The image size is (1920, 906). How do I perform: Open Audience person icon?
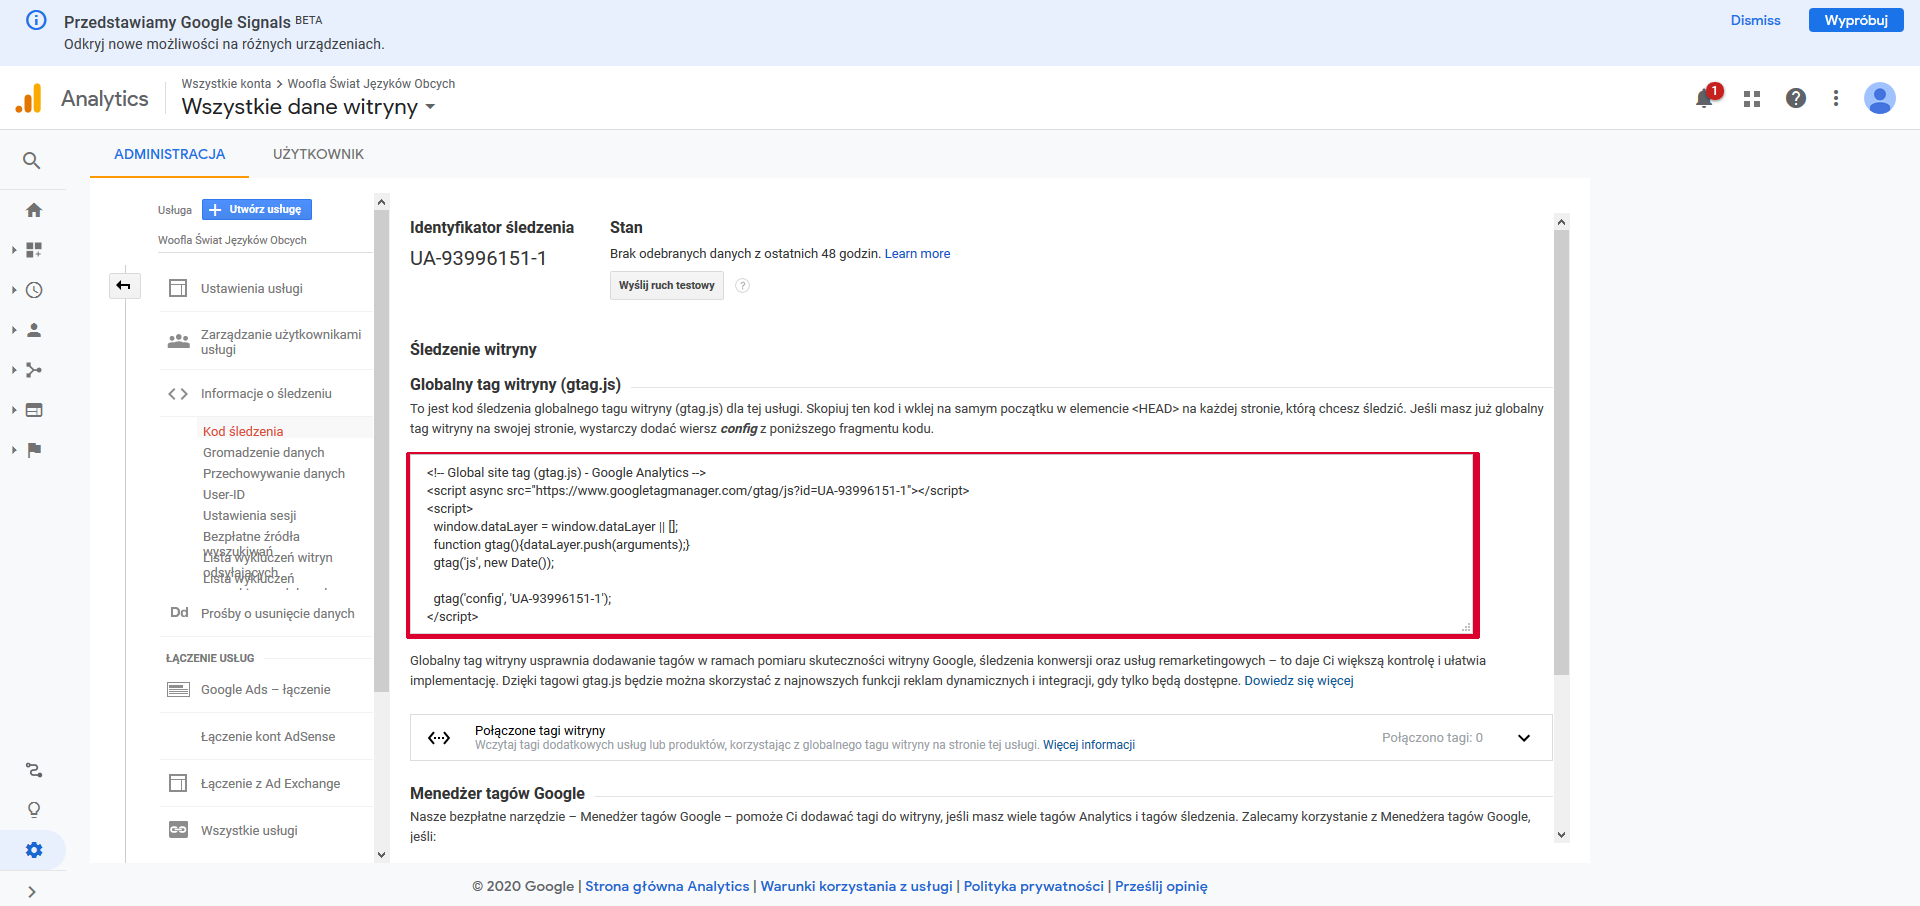pyautogui.click(x=34, y=330)
